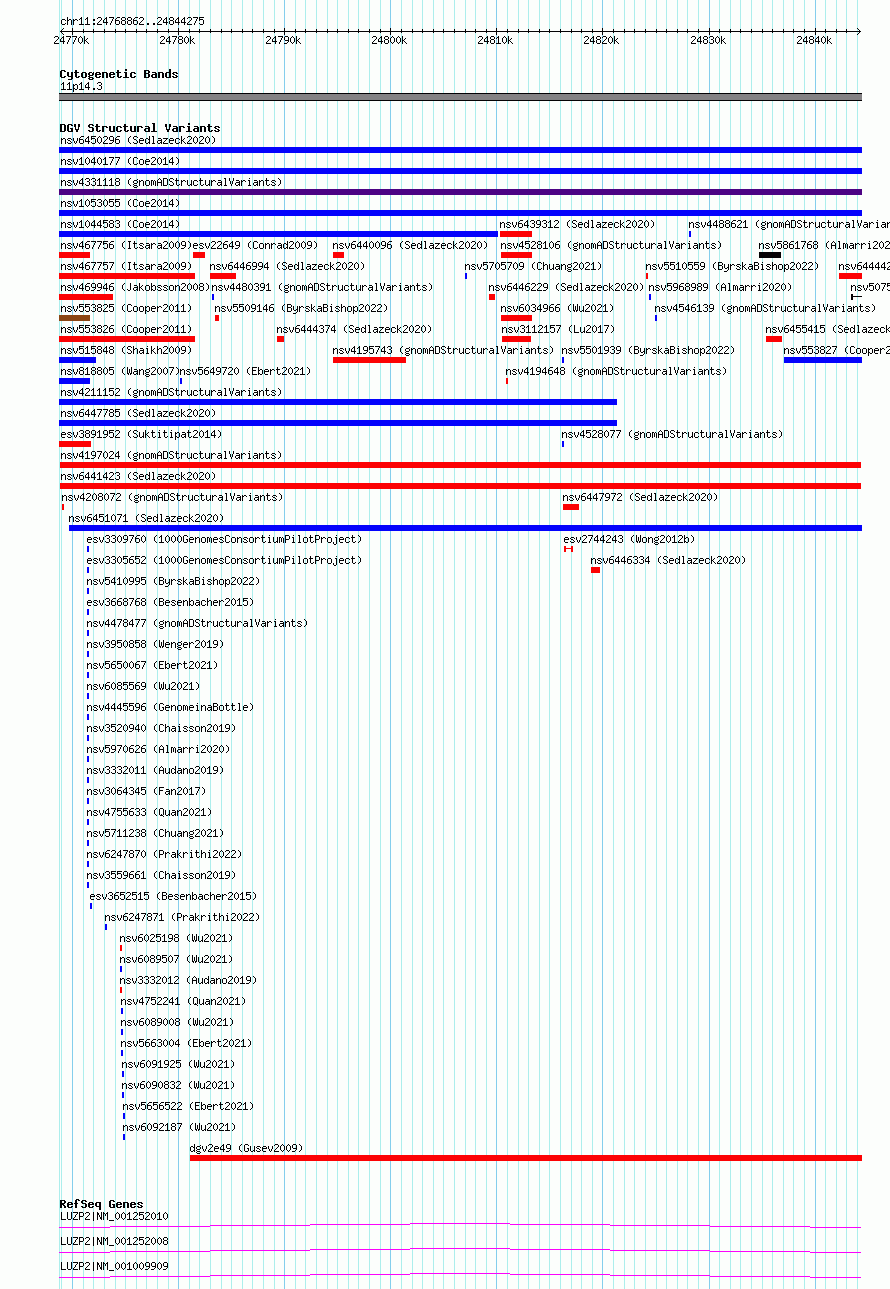
Task: Open esv3309760 (1000GenomesConsortiumPilotProject) label
Action: (224, 539)
